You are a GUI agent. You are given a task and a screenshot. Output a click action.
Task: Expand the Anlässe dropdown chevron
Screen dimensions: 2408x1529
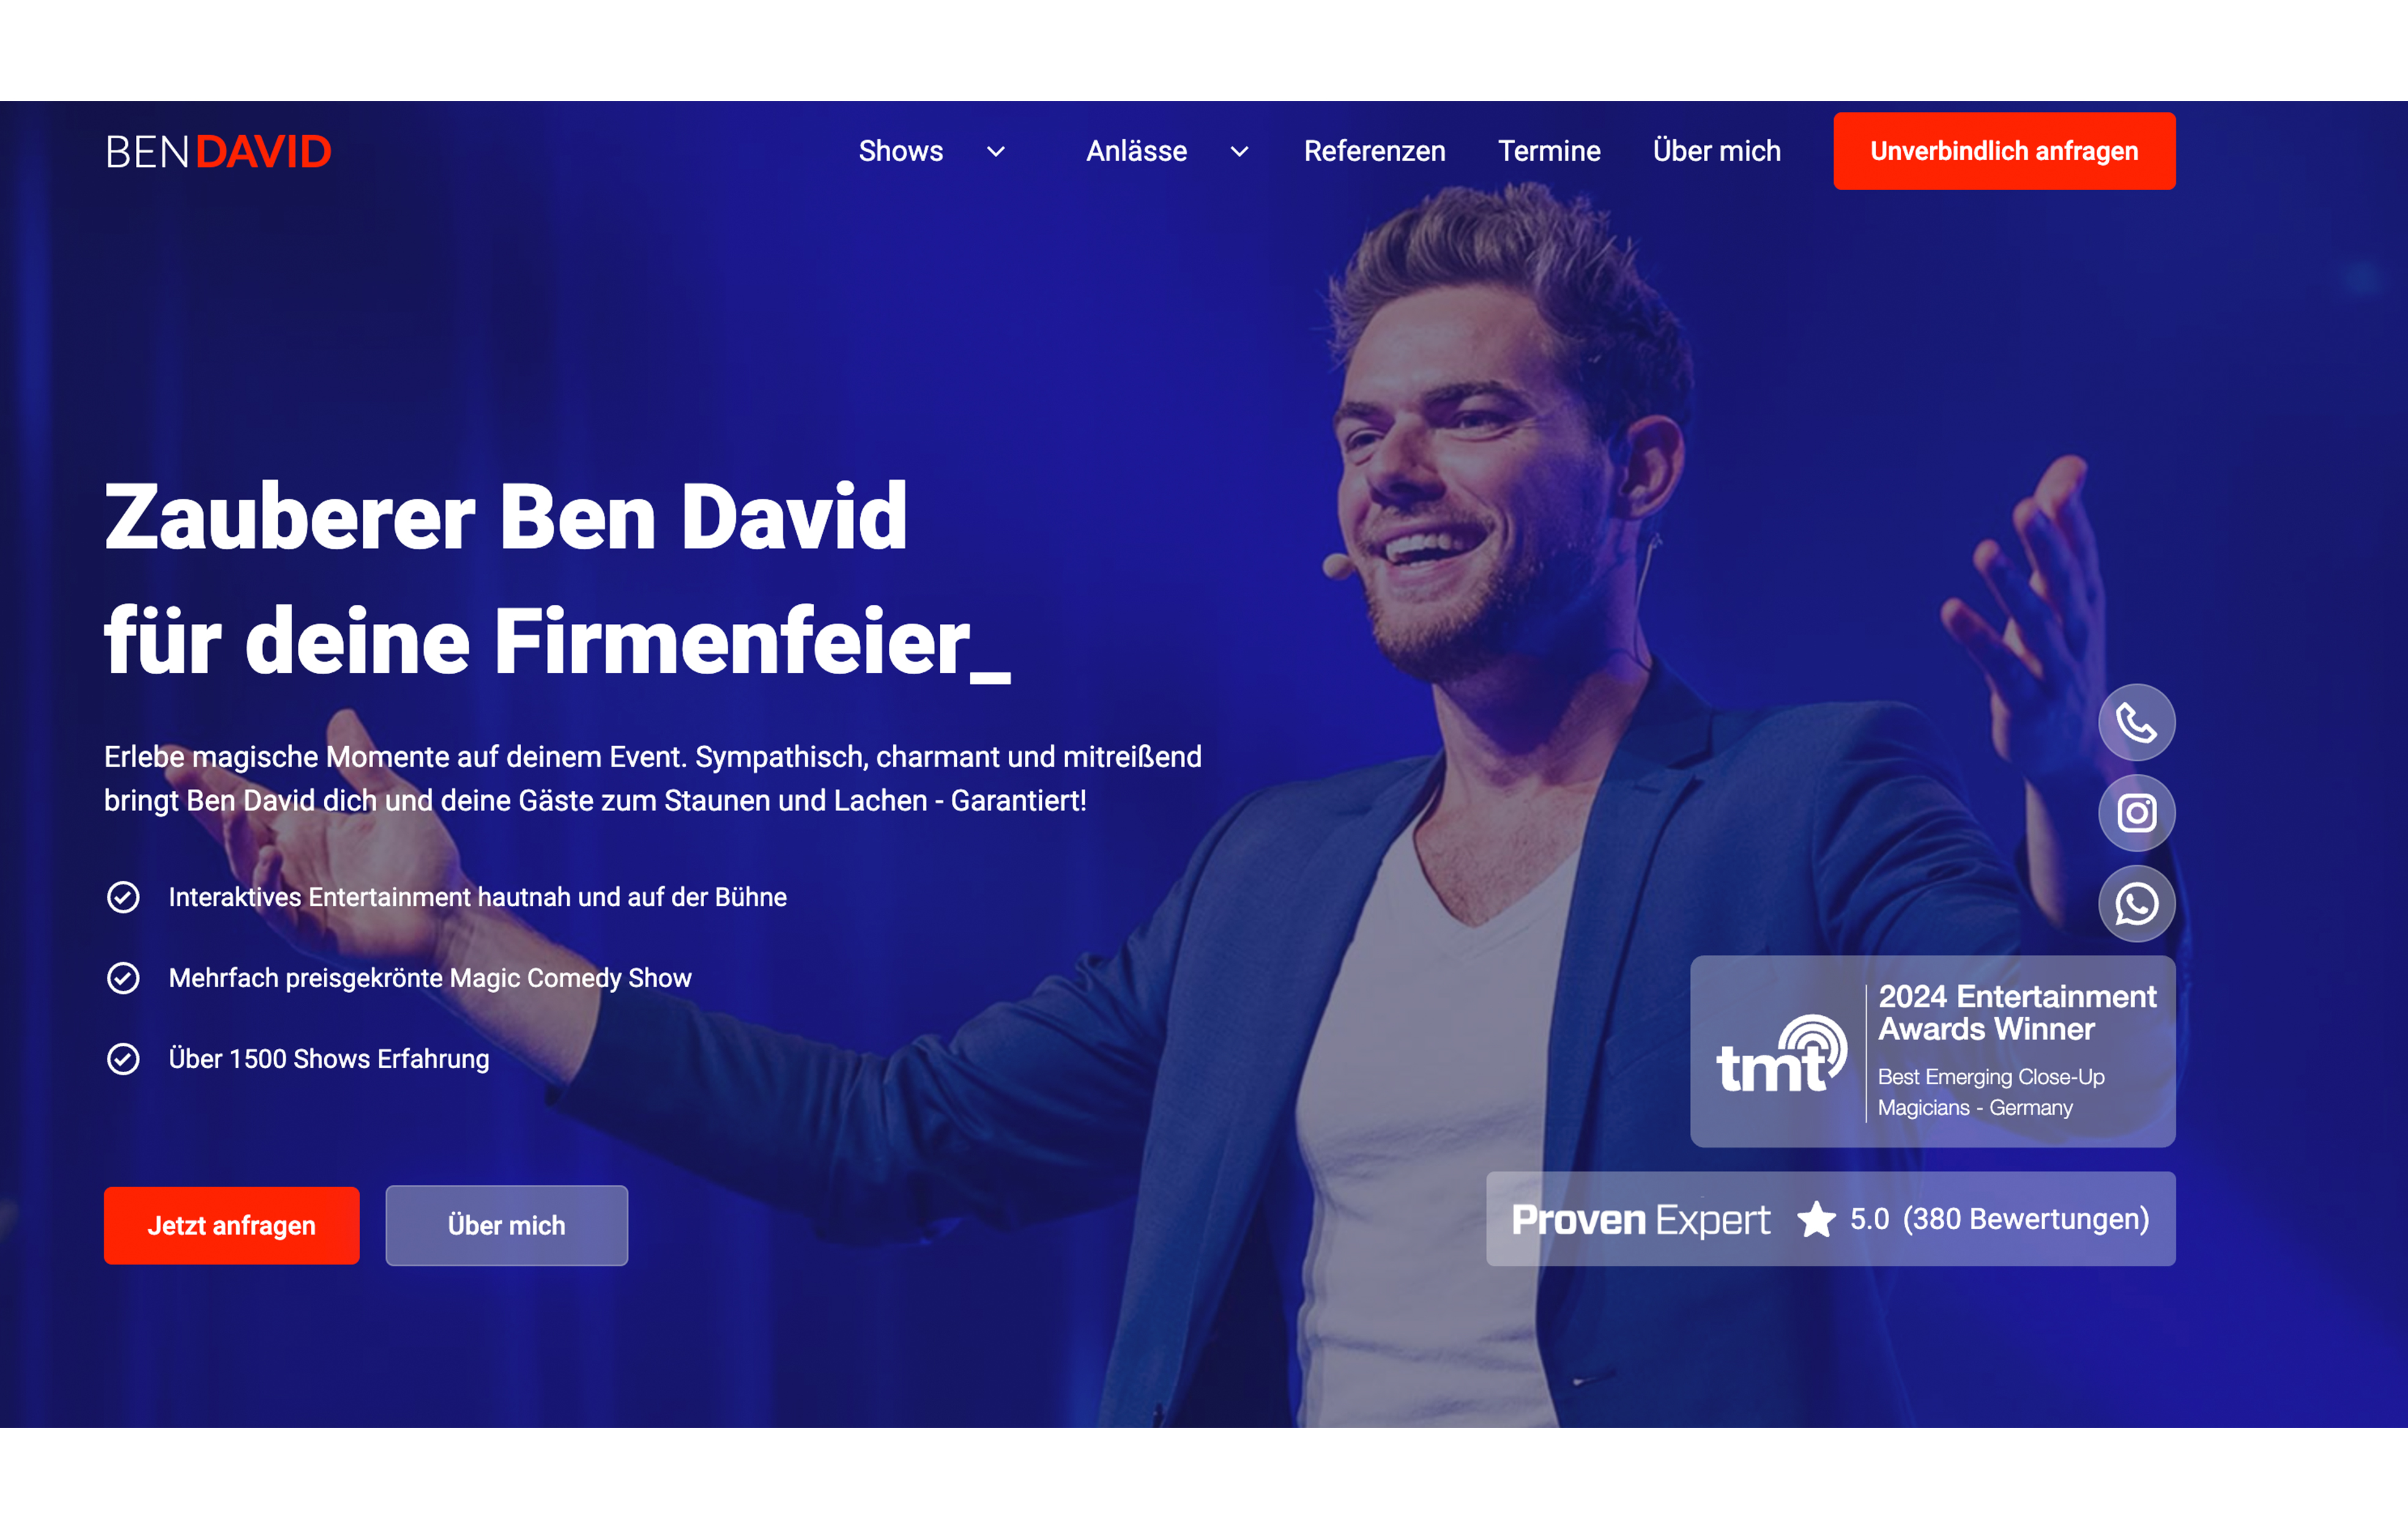point(1240,152)
